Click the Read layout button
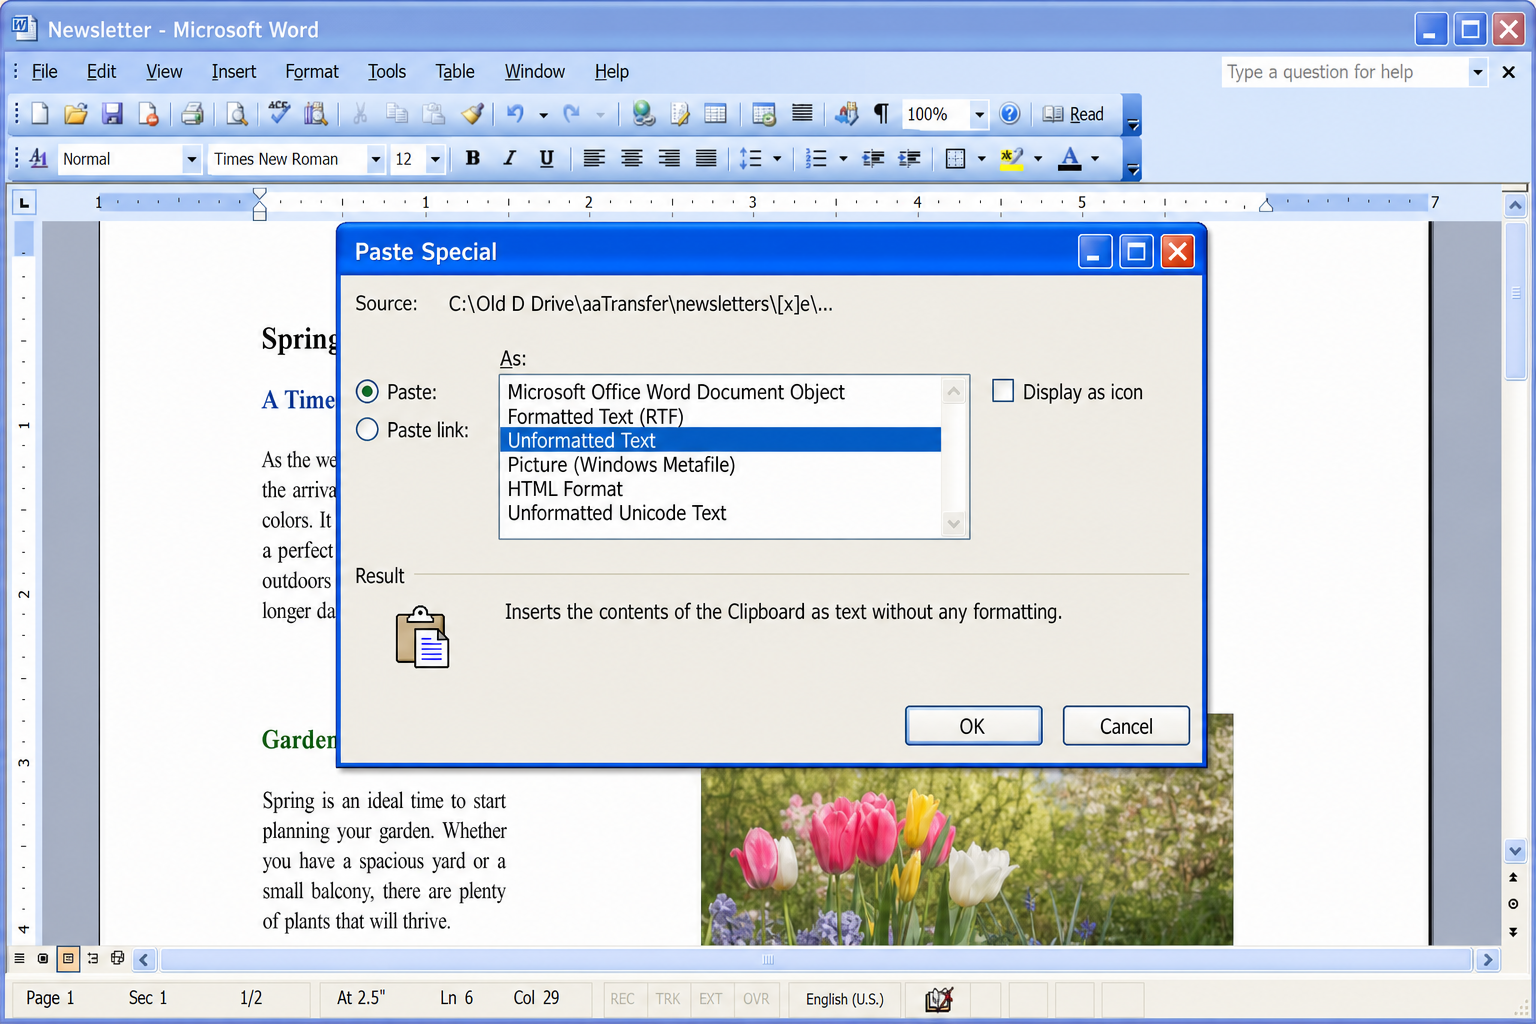Image resolution: width=1536 pixels, height=1024 pixels. tap(1073, 114)
